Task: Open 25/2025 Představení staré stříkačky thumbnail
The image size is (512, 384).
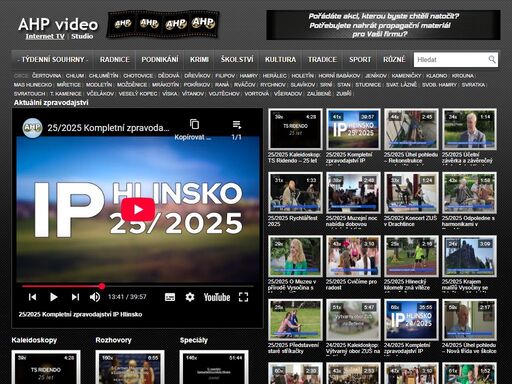Action: coord(295,320)
